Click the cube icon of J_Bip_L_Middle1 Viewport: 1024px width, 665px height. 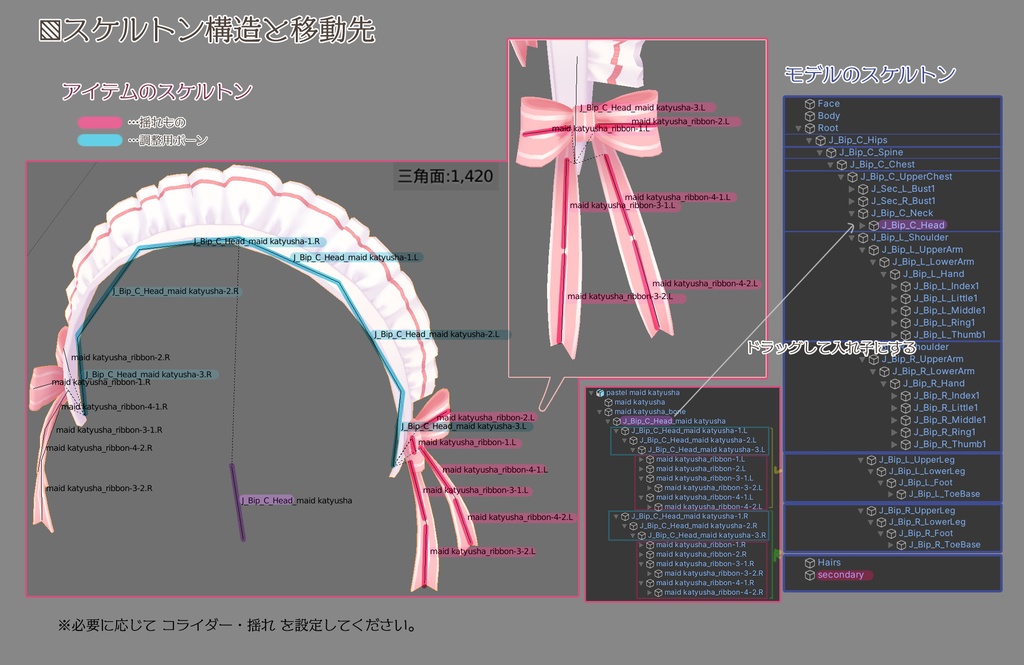tap(906, 311)
